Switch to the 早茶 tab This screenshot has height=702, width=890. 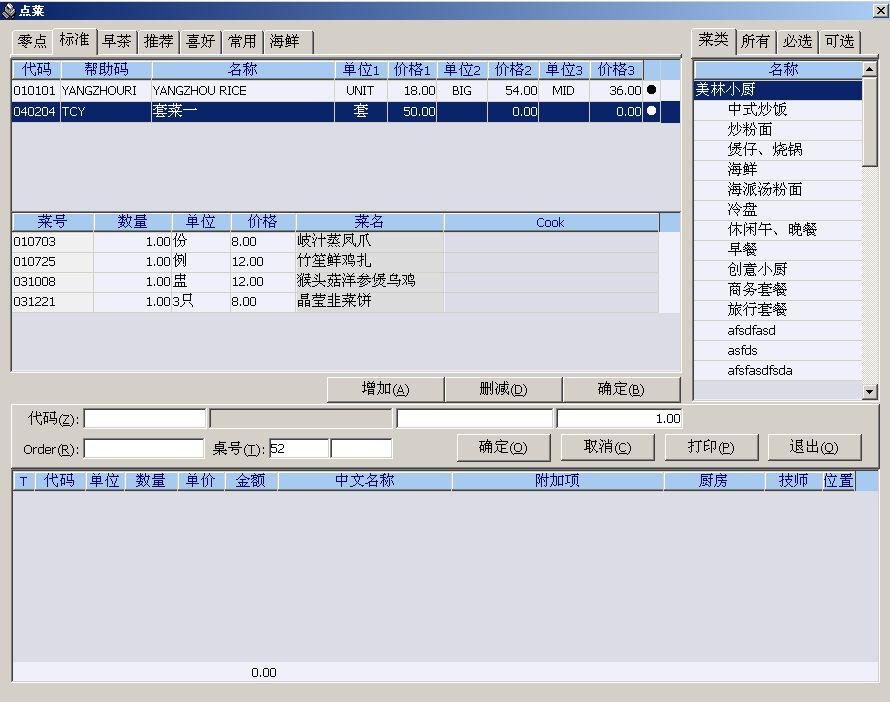(117, 41)
